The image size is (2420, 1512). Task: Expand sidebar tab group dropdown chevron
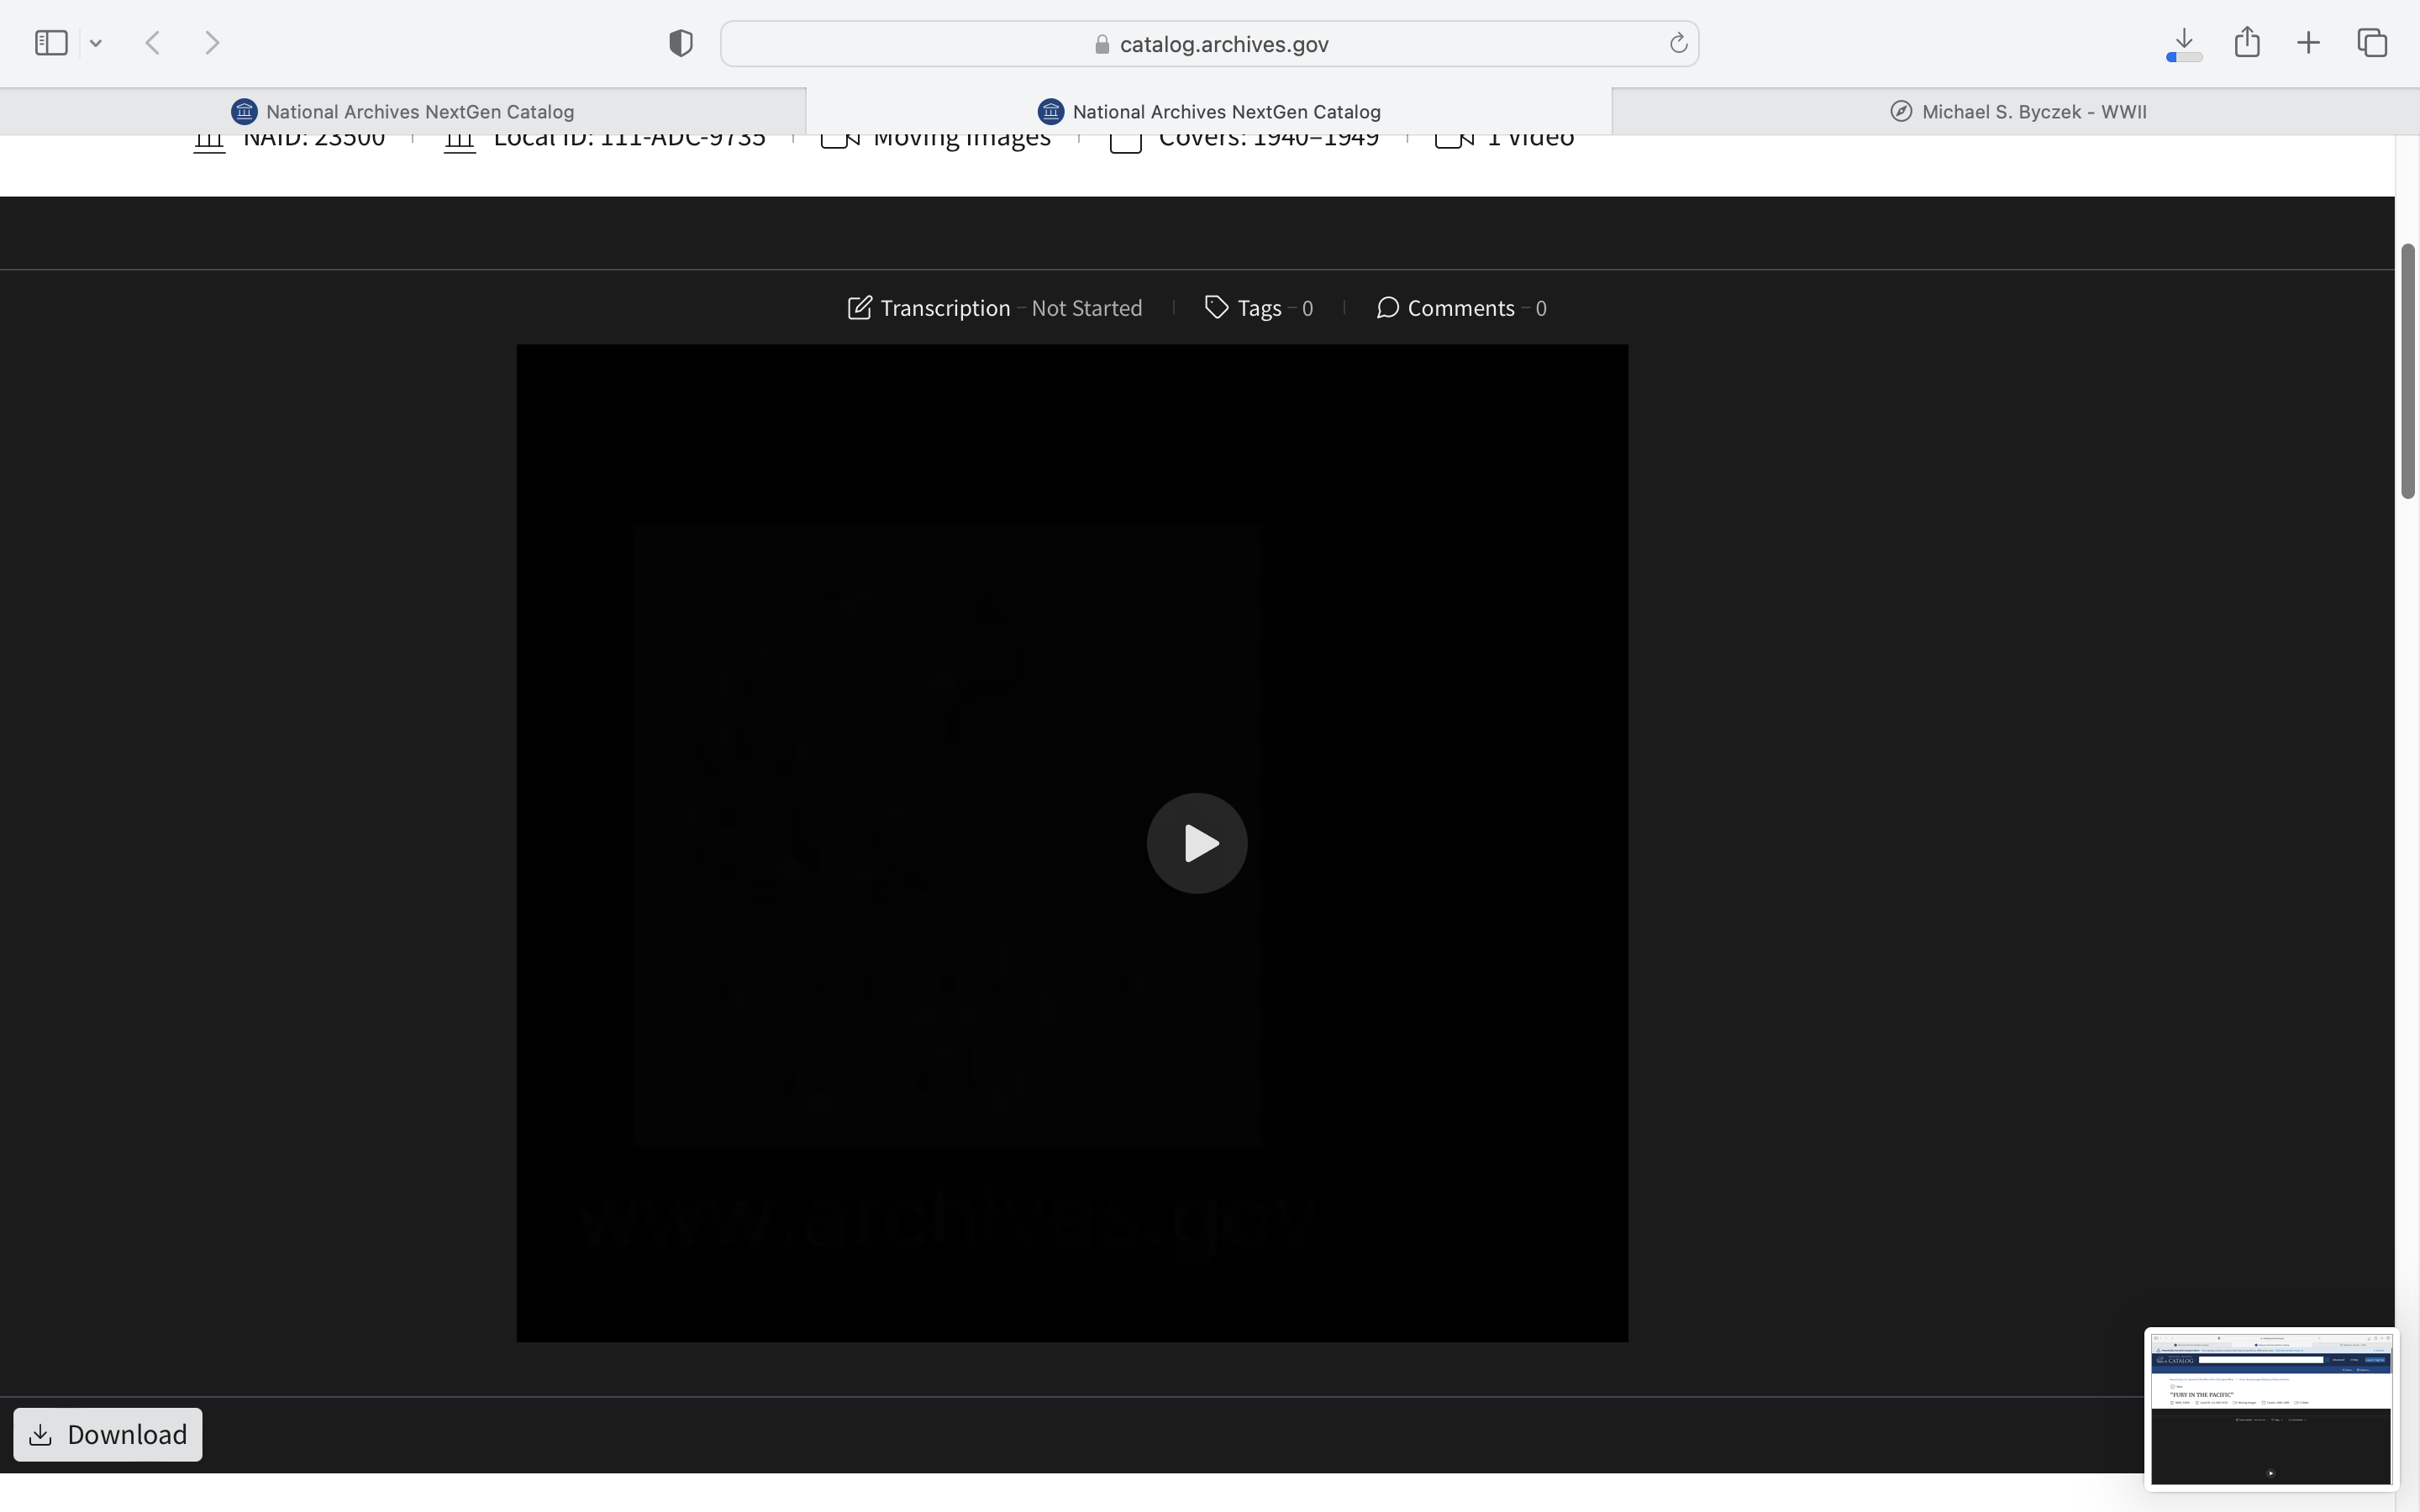coord(96,43)
